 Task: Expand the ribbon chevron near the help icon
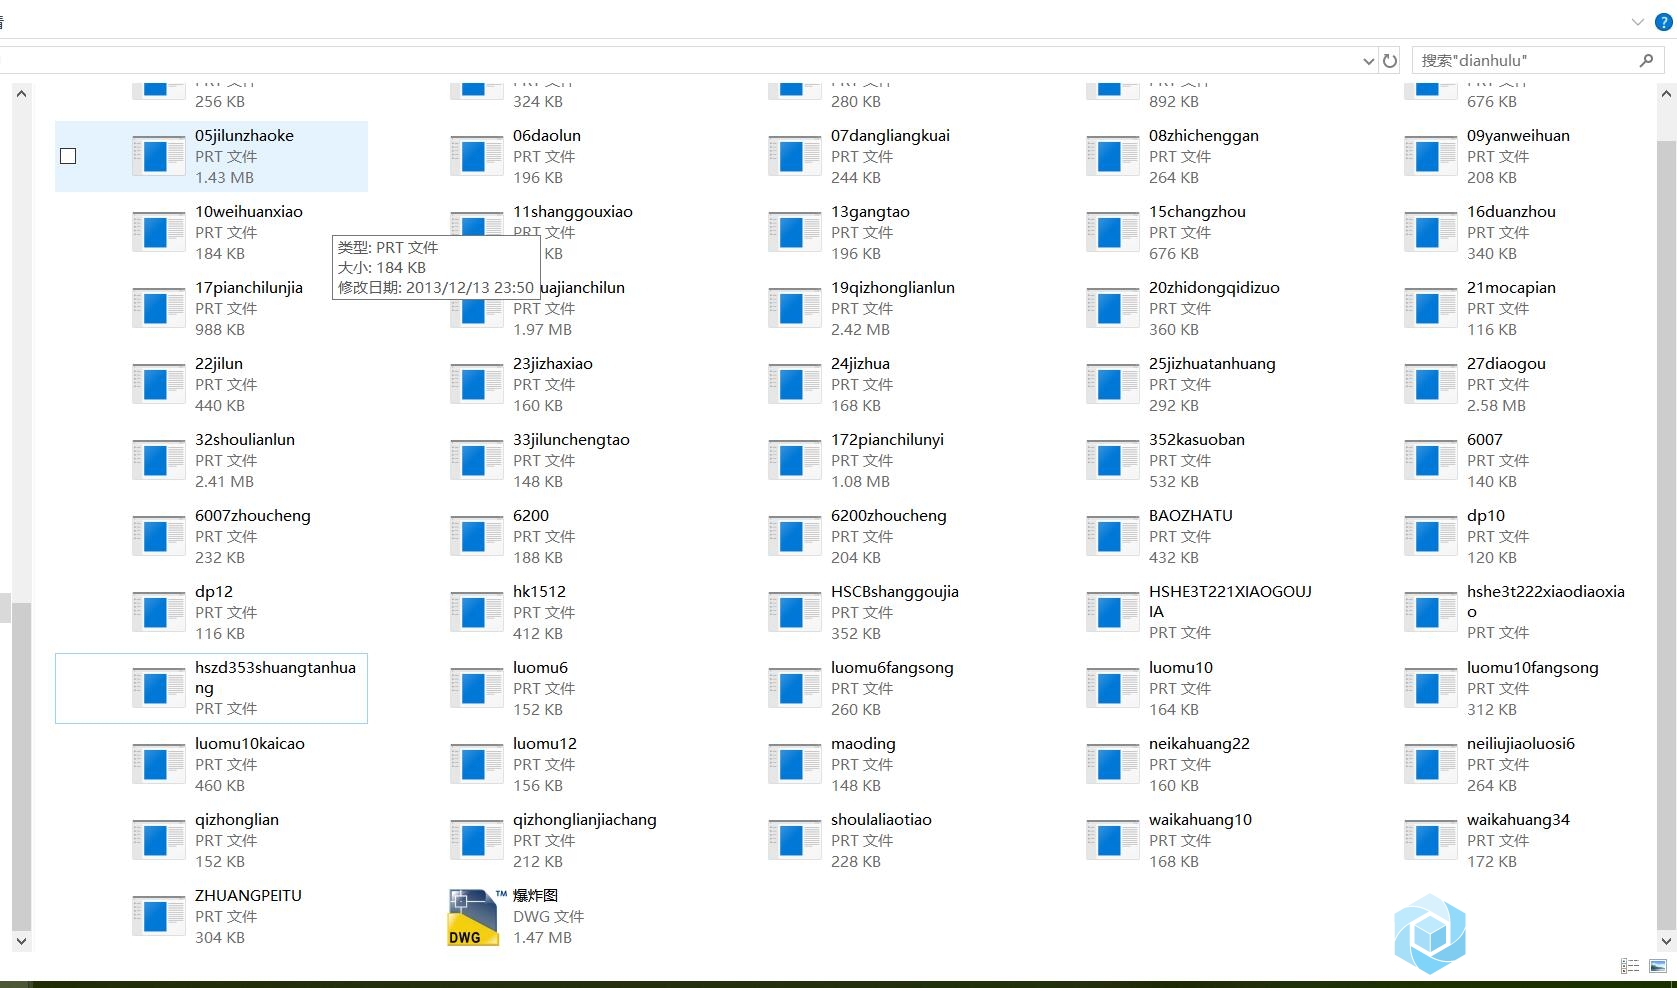tap(1637, 21)
